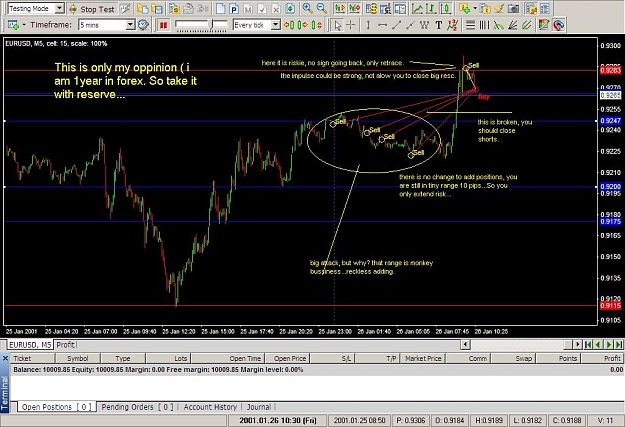Select the Fibonacci arc tool
The width and height of the screenshot is (625, 428).
click(x=499, y=25)
